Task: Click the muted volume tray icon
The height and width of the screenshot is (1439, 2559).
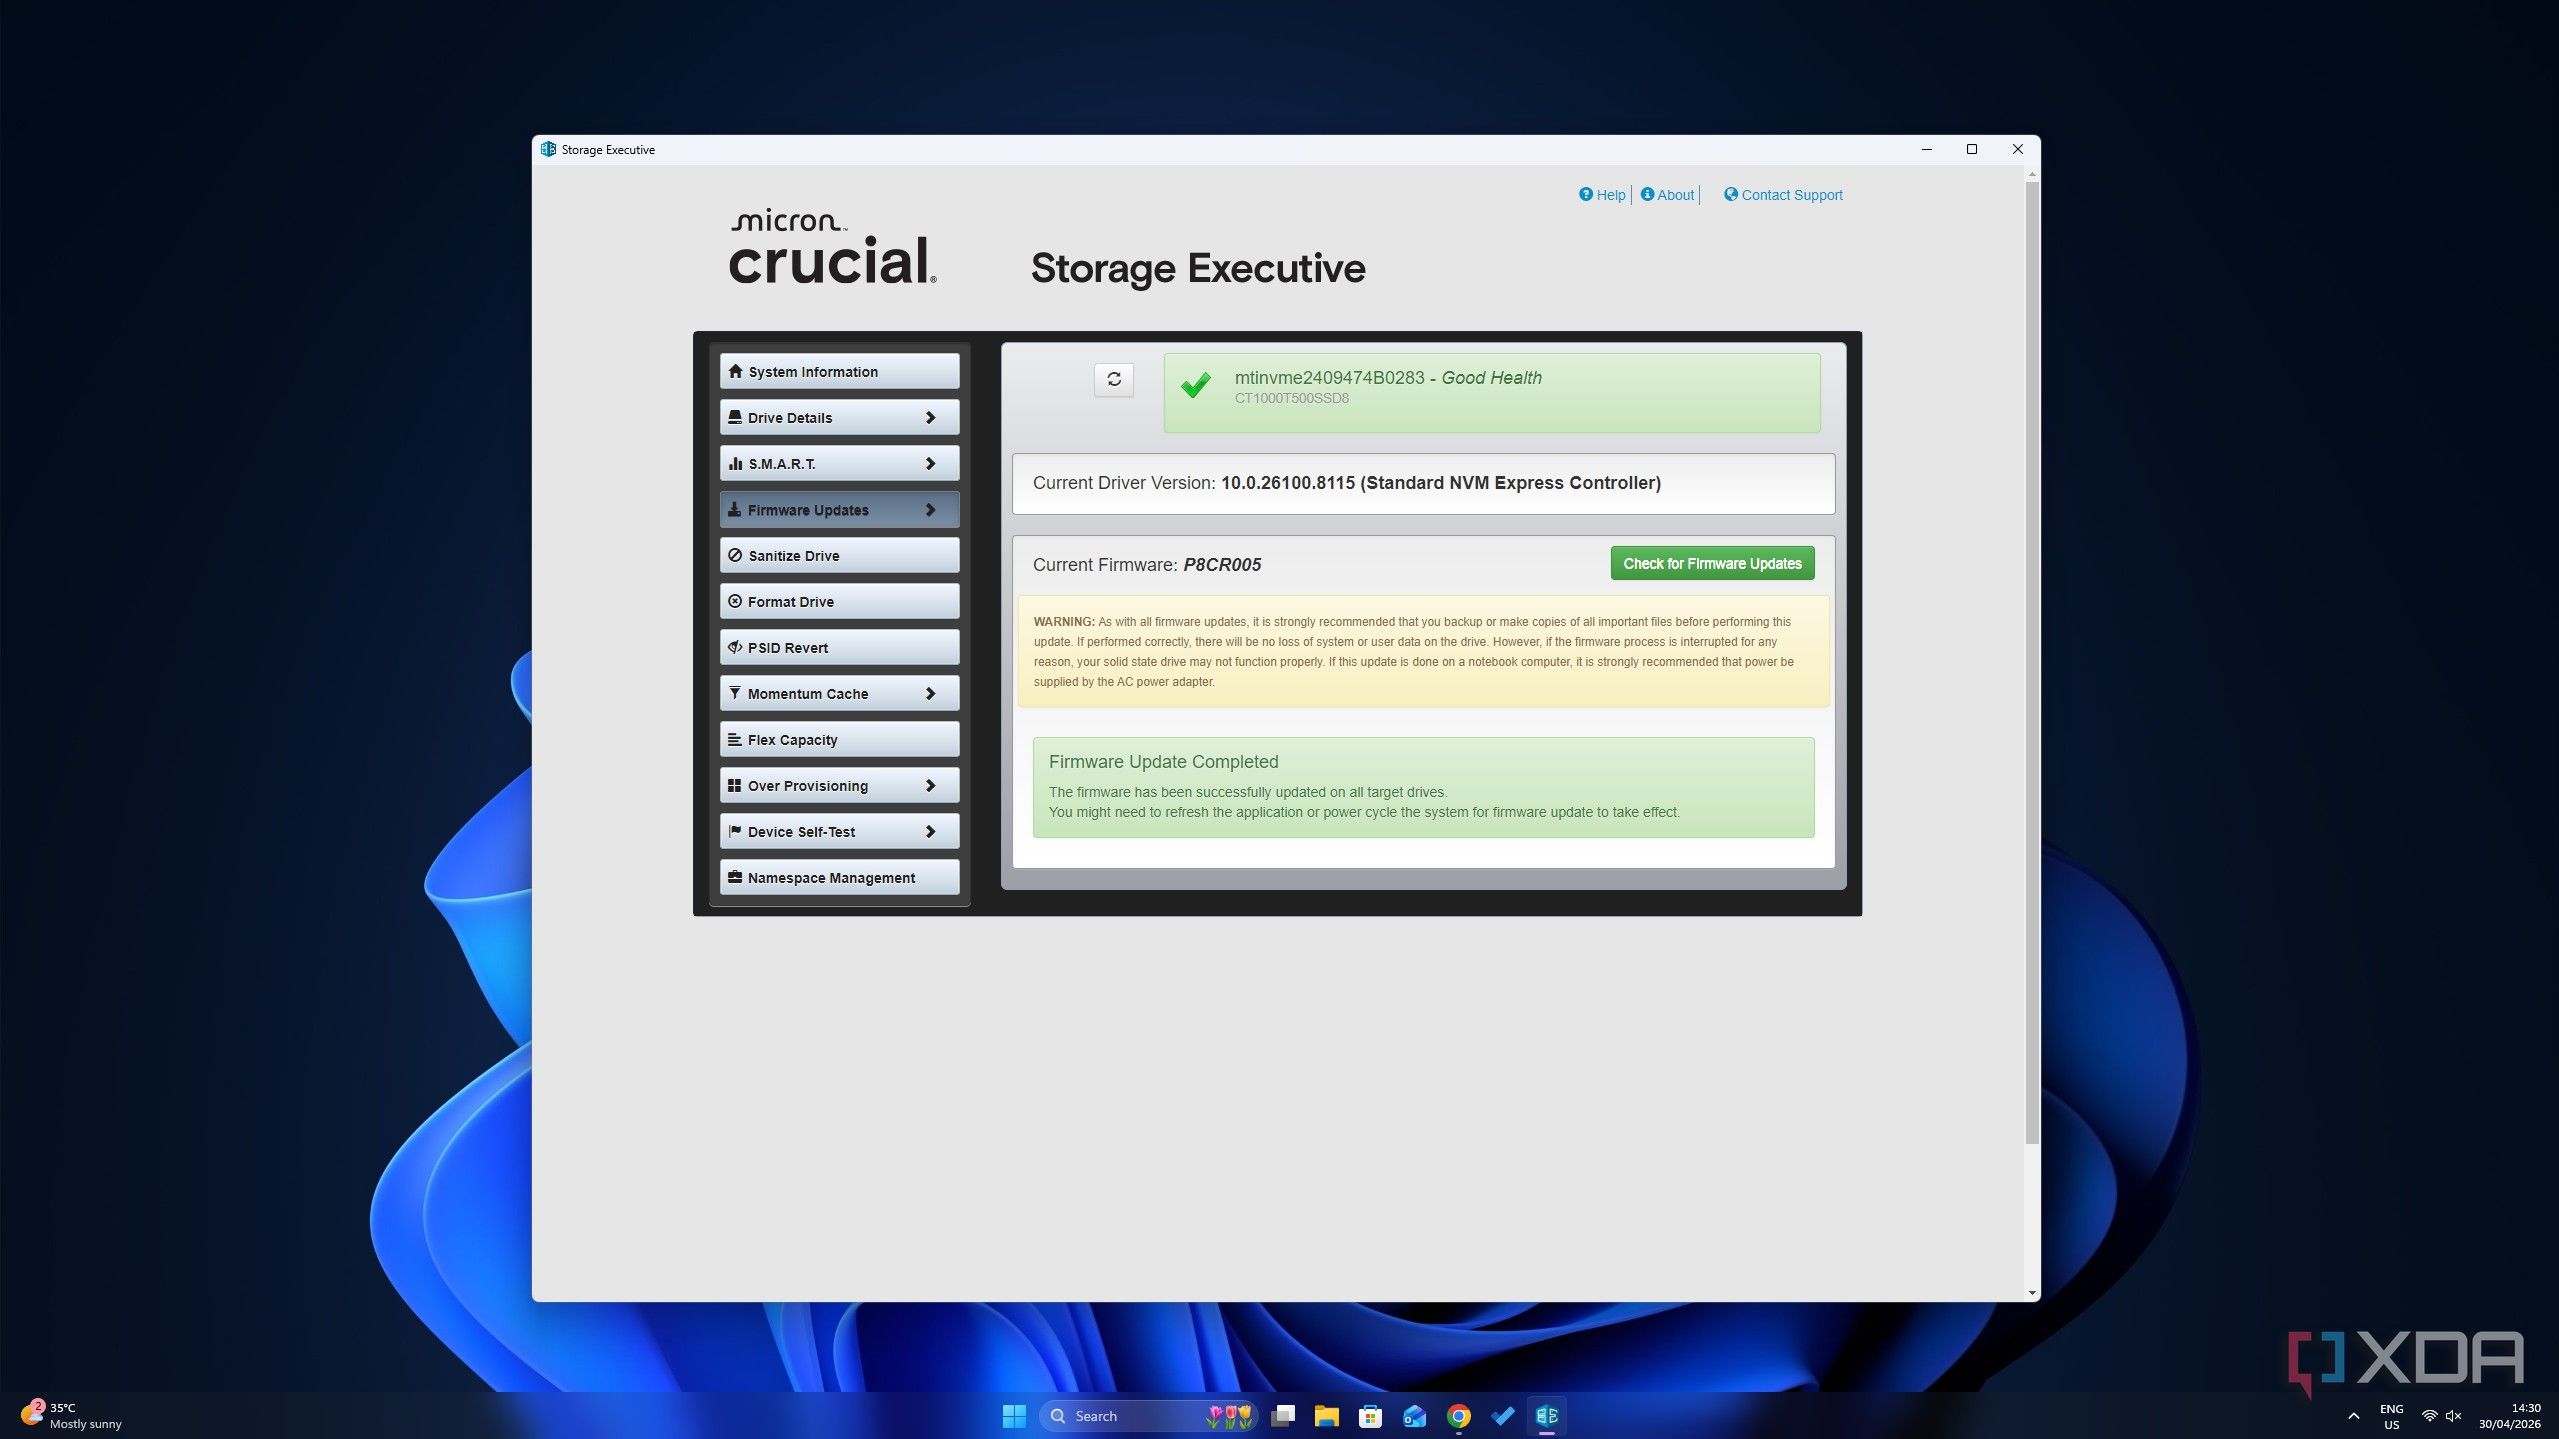Action: (x=2453, y=1416)
